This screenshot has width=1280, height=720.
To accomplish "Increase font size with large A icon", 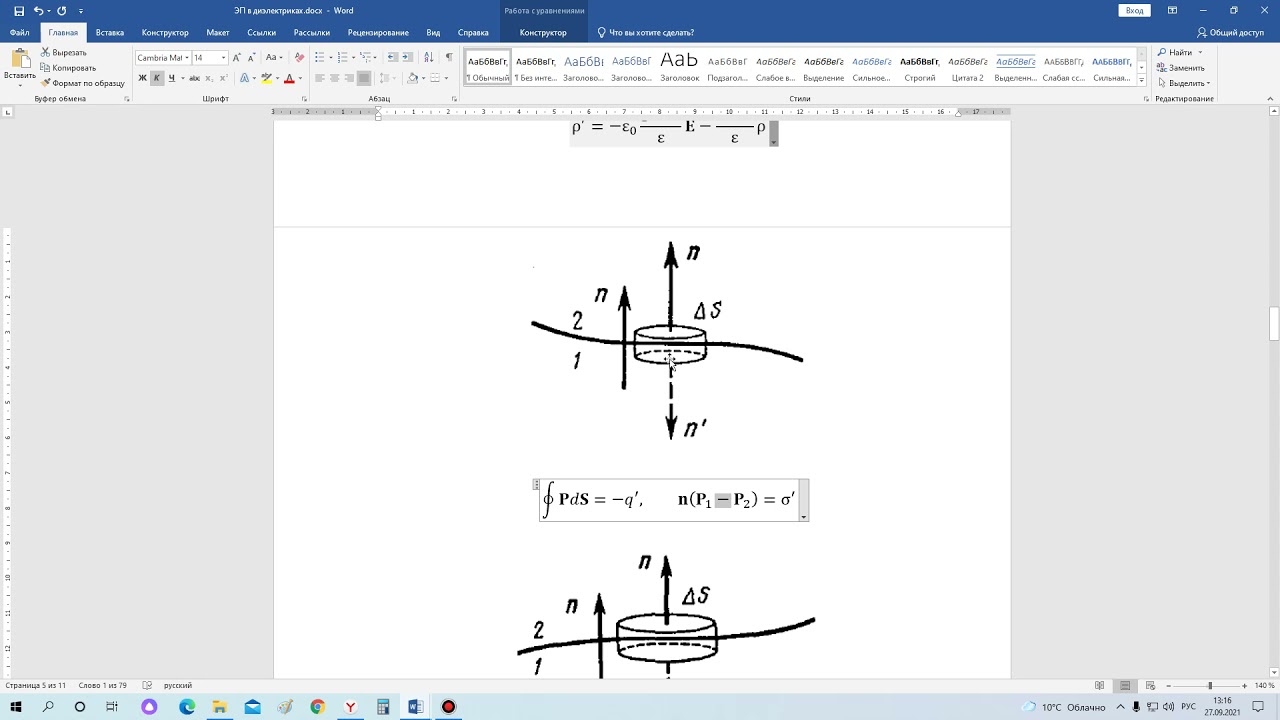I will 237,58.
